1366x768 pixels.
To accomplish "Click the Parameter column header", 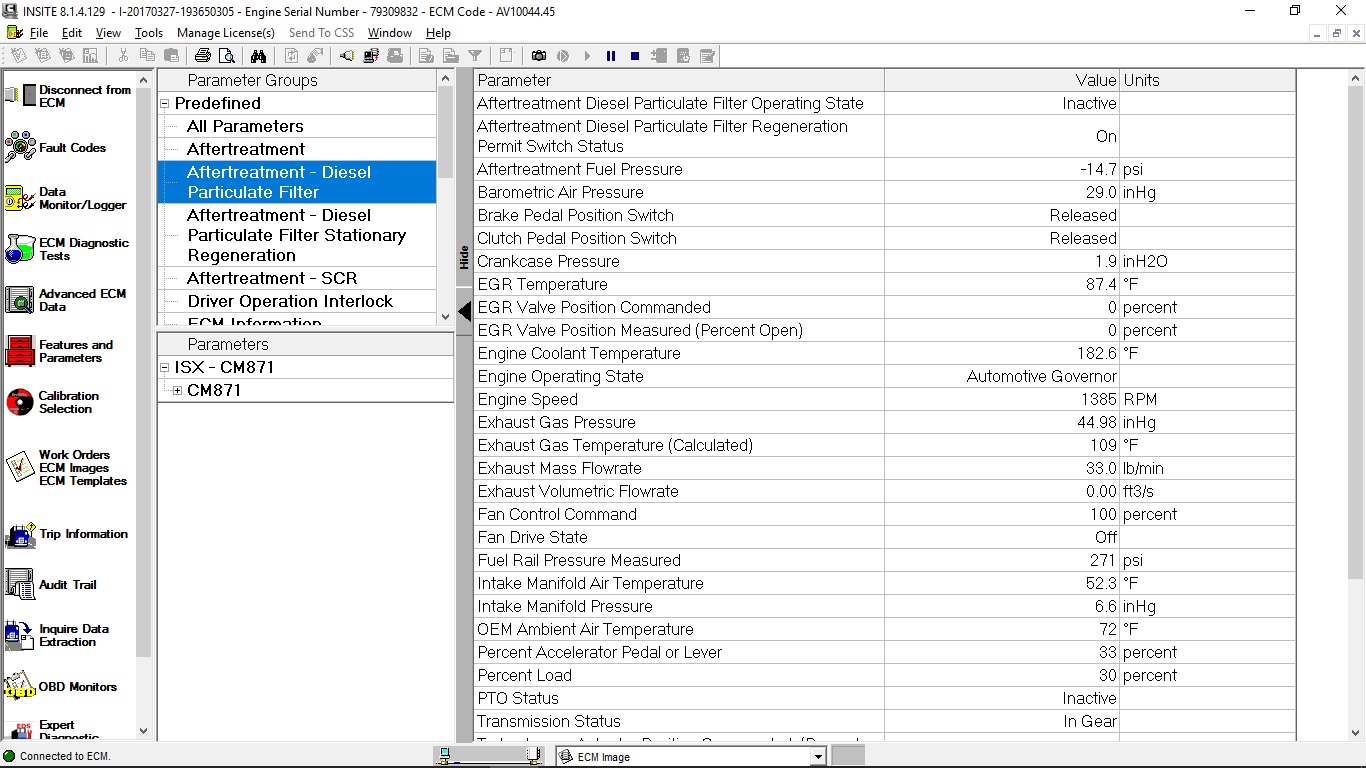I will click(x=679, y=80).
